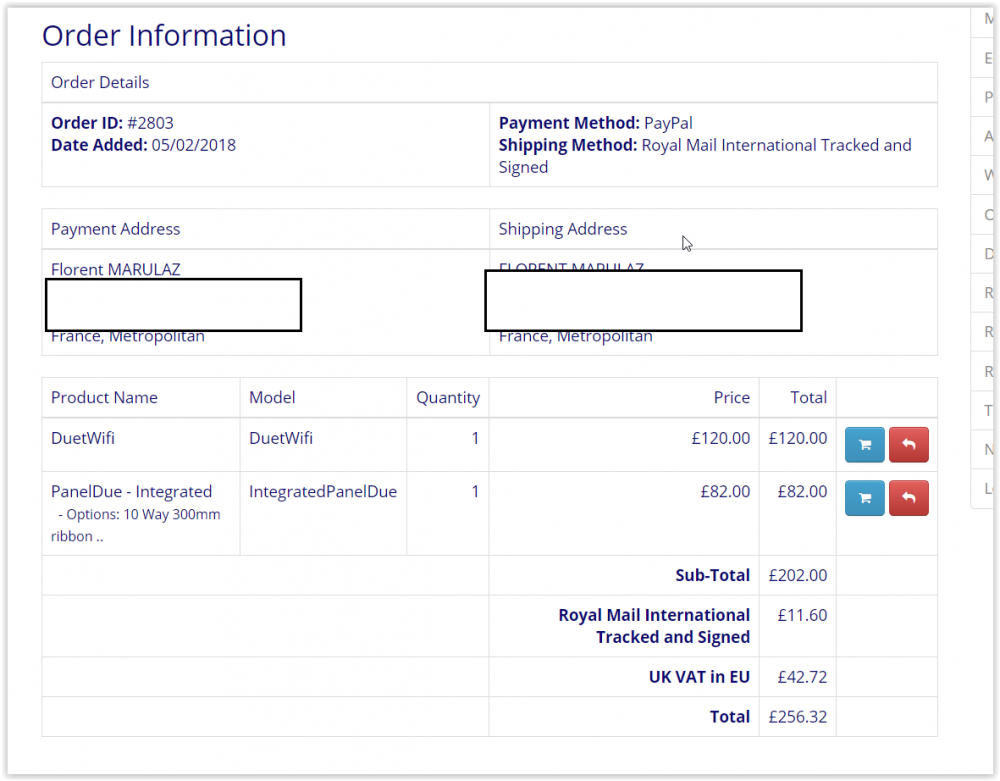Click the blue reorder cart button for DuetWifi
The width and height of the screenshot is (1000, 781).
(865, 445)
